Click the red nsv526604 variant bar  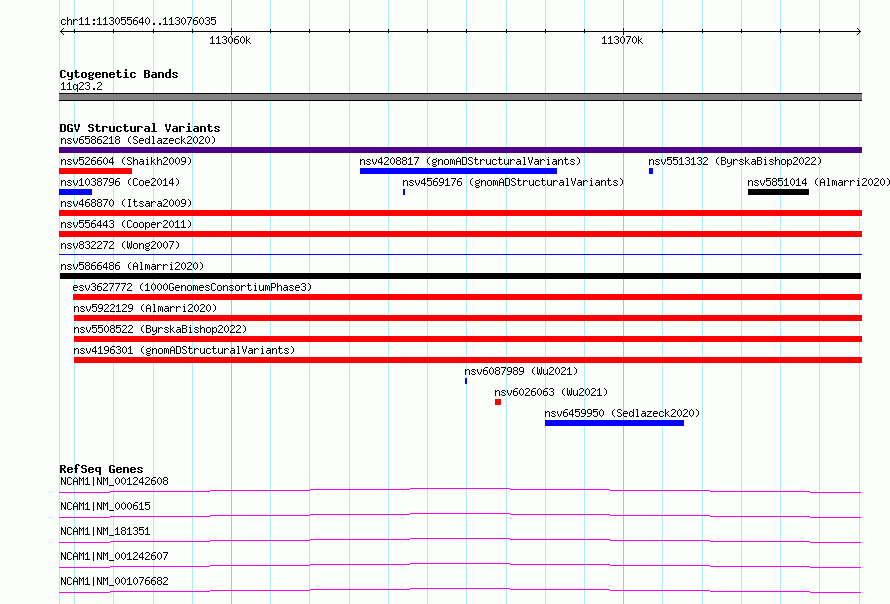tap(95, 171)
